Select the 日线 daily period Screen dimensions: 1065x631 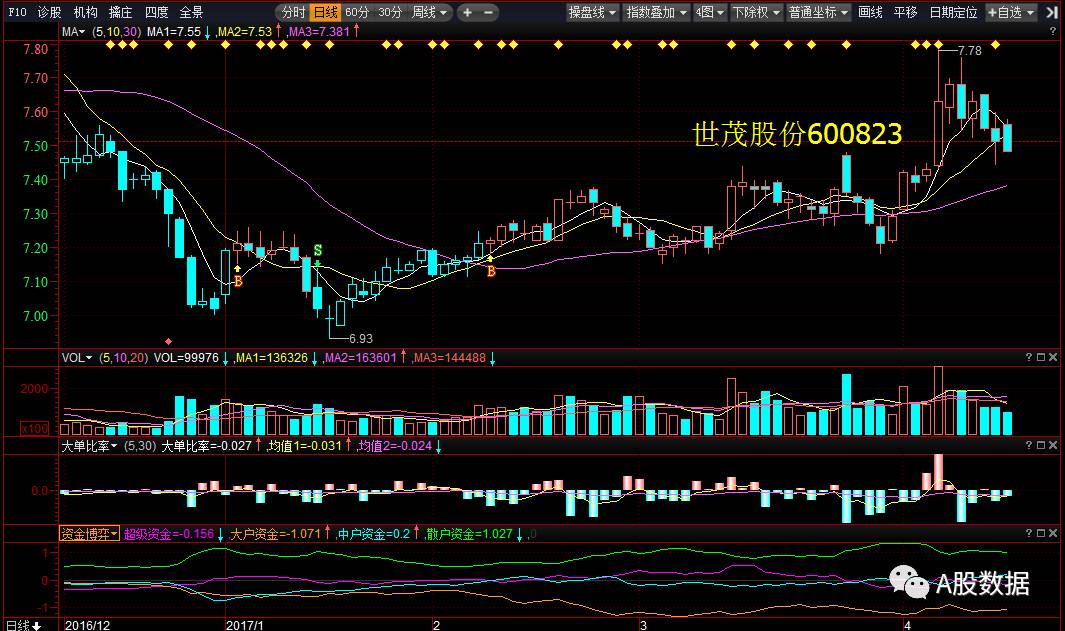[325, 12]
